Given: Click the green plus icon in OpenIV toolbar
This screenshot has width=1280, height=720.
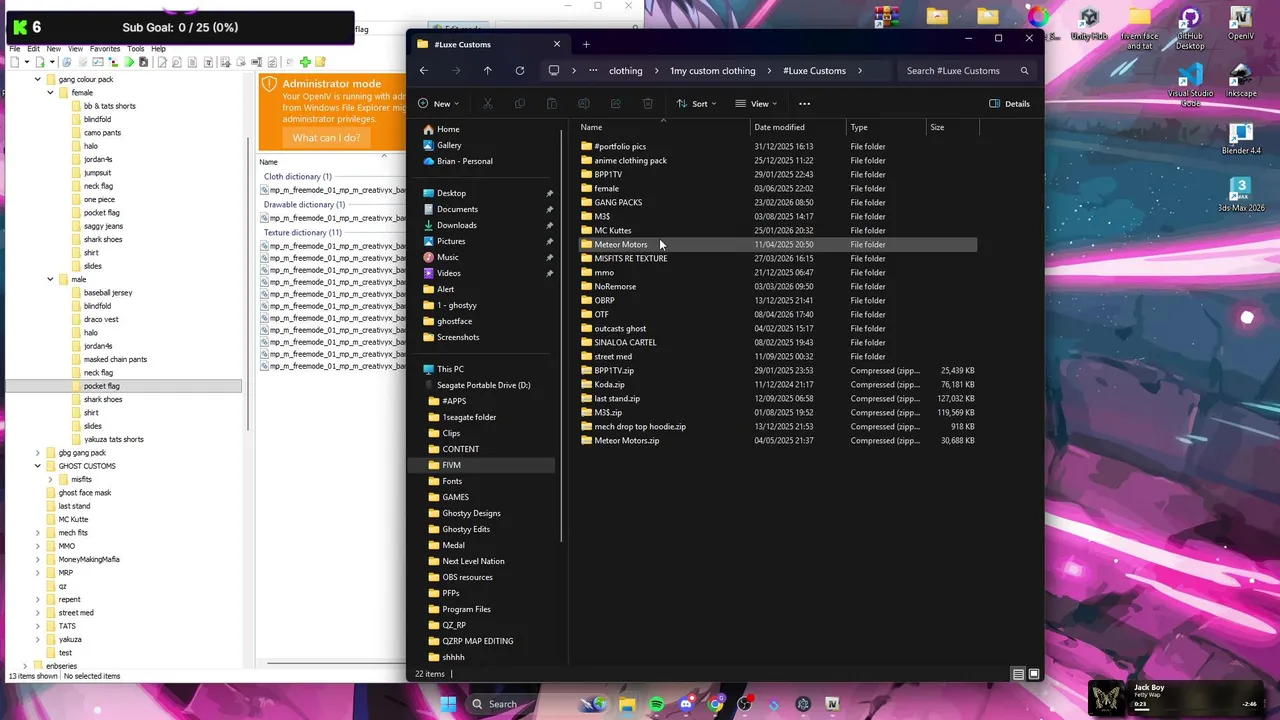Looking at the screenshot, I should tap(305, 62).
